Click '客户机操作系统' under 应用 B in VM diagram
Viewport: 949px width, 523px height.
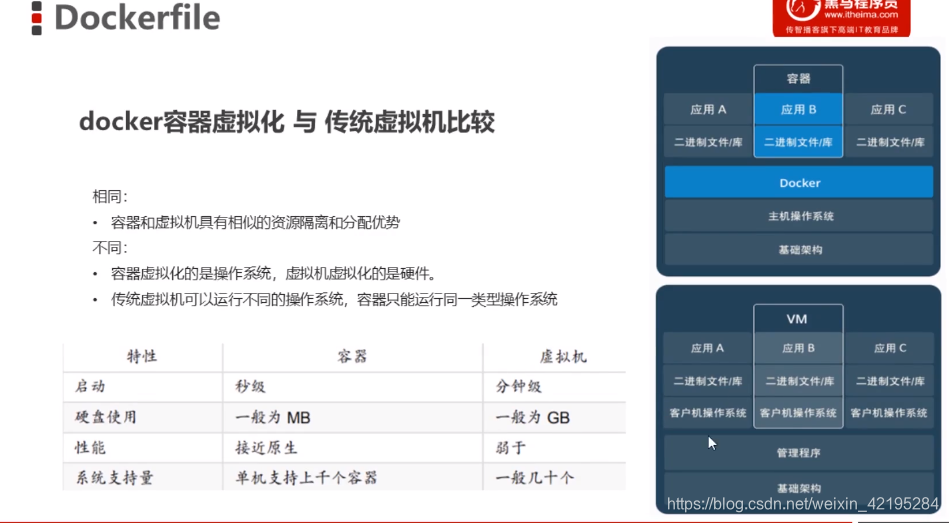click(798, 413)
